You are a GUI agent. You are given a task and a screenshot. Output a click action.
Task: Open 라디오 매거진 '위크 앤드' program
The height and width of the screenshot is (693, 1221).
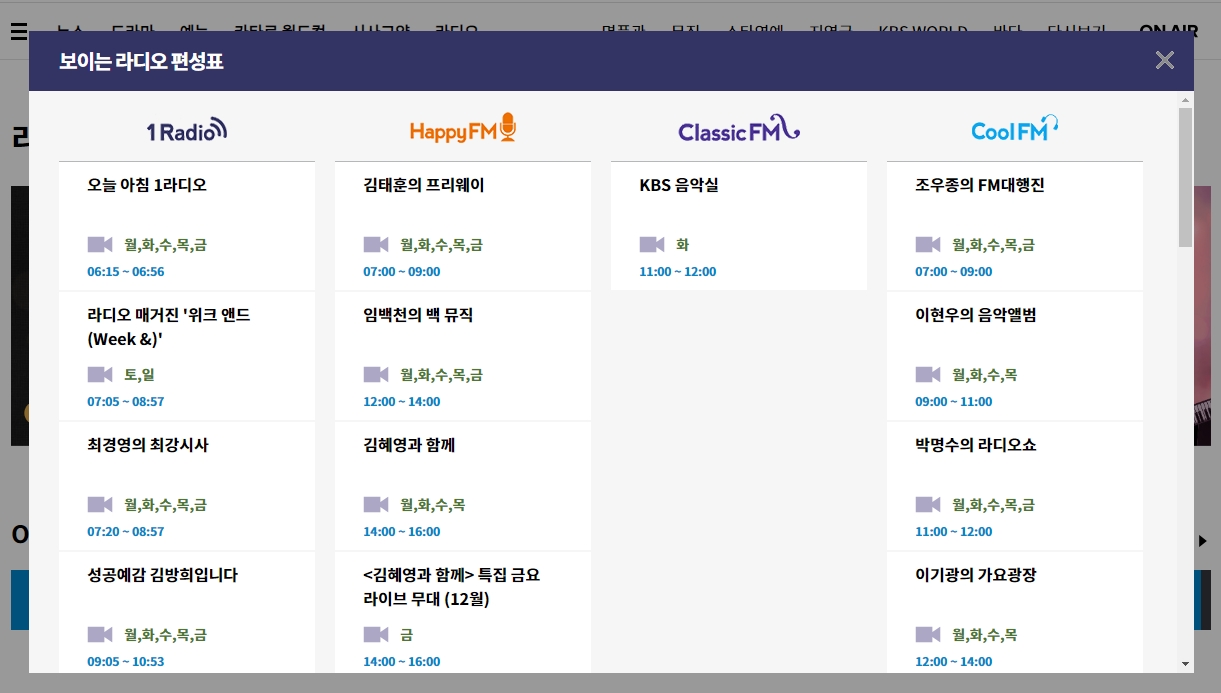click(169, 327)
